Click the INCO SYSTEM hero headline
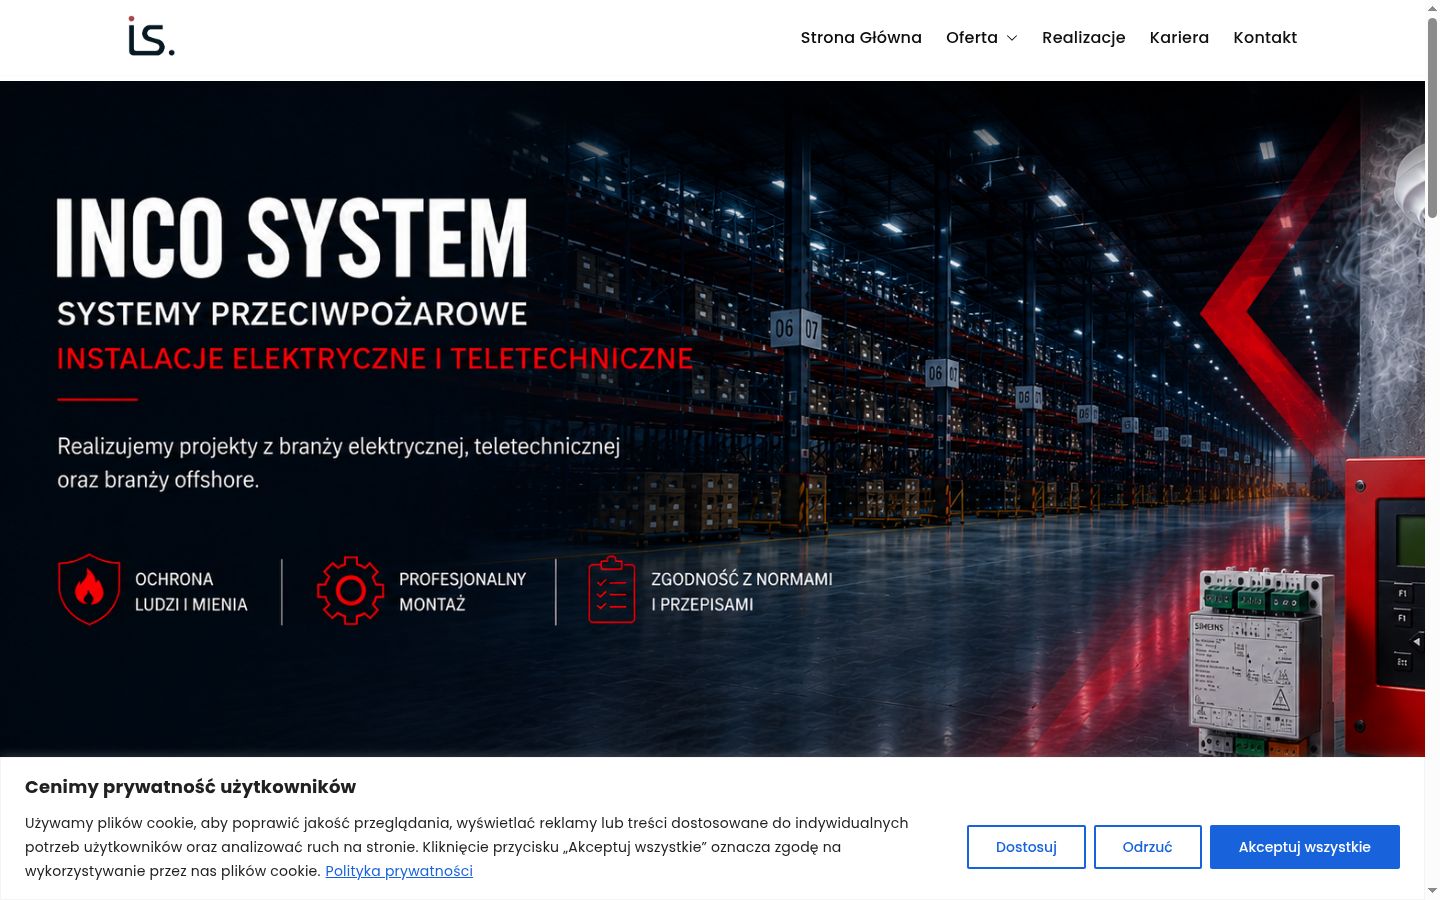The width and height of the screenshot is (1440, 900). click(292, 237)
